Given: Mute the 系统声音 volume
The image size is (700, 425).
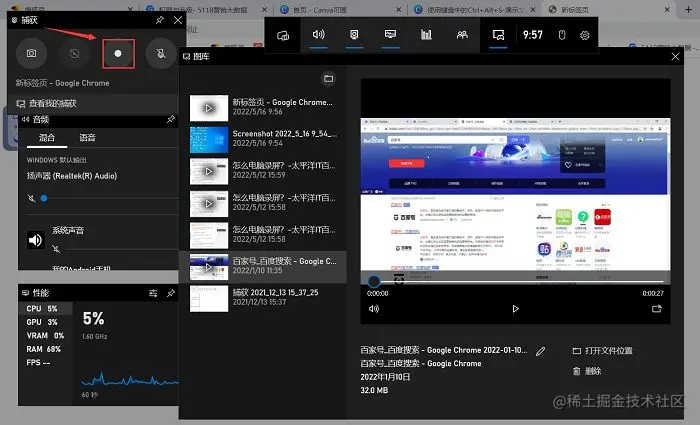Looking at the screenshot, I should (x=56, y=249).
